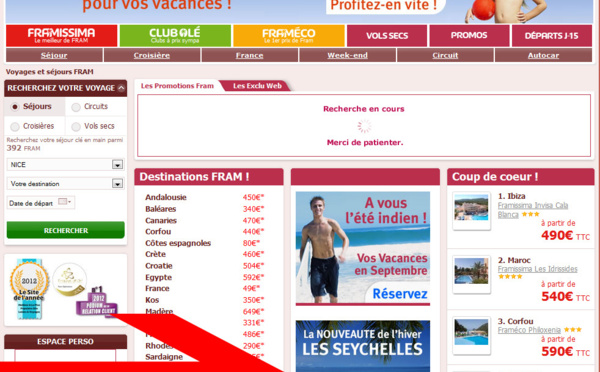Click the Podium de la Relation Client badge
The width and height of the screenshot is (600, 372).
click(x=97, y=301)
